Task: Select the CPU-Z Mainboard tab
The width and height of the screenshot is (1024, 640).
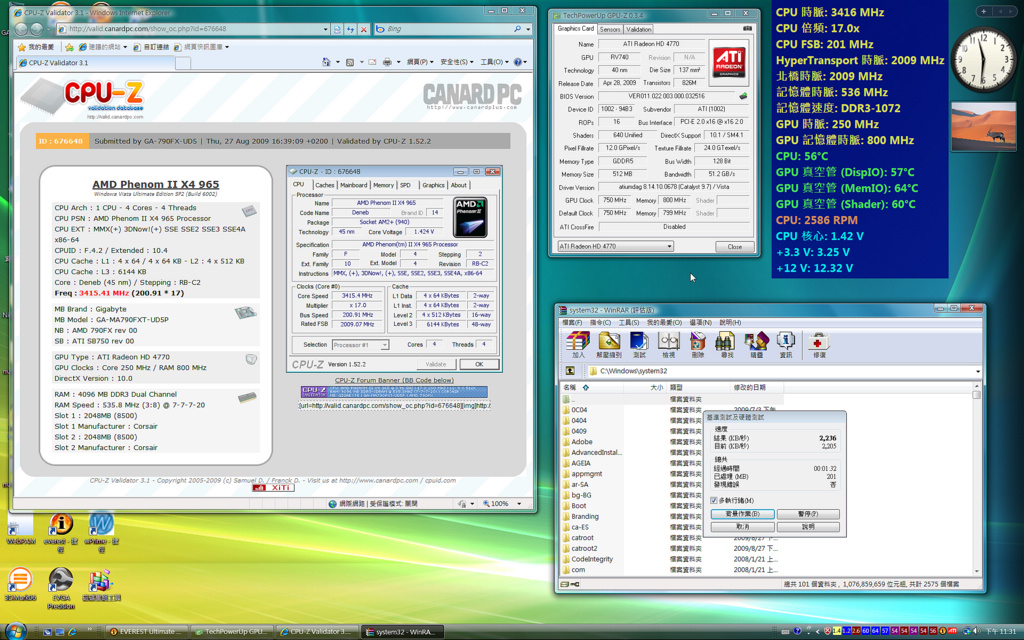Action: click(x=353, y=185)
